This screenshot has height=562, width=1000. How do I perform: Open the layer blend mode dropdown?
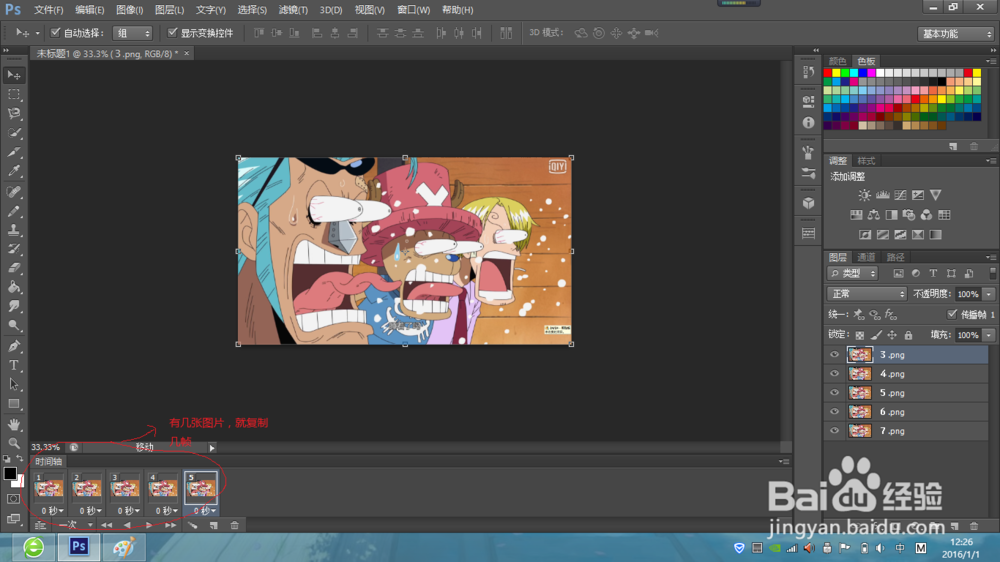tap(867, 293)
